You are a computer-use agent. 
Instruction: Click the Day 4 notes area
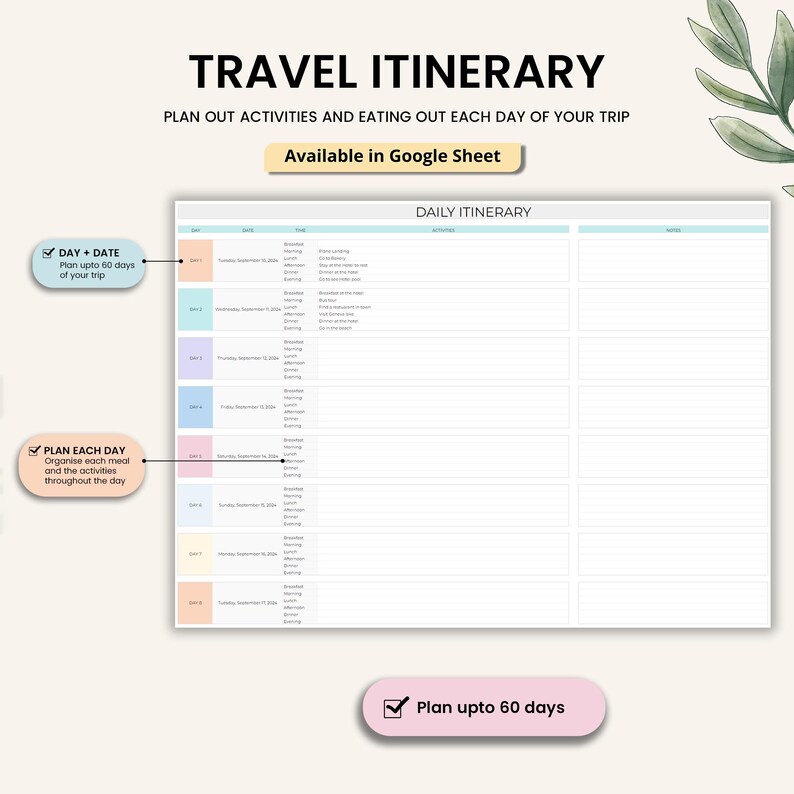(673, 407)
